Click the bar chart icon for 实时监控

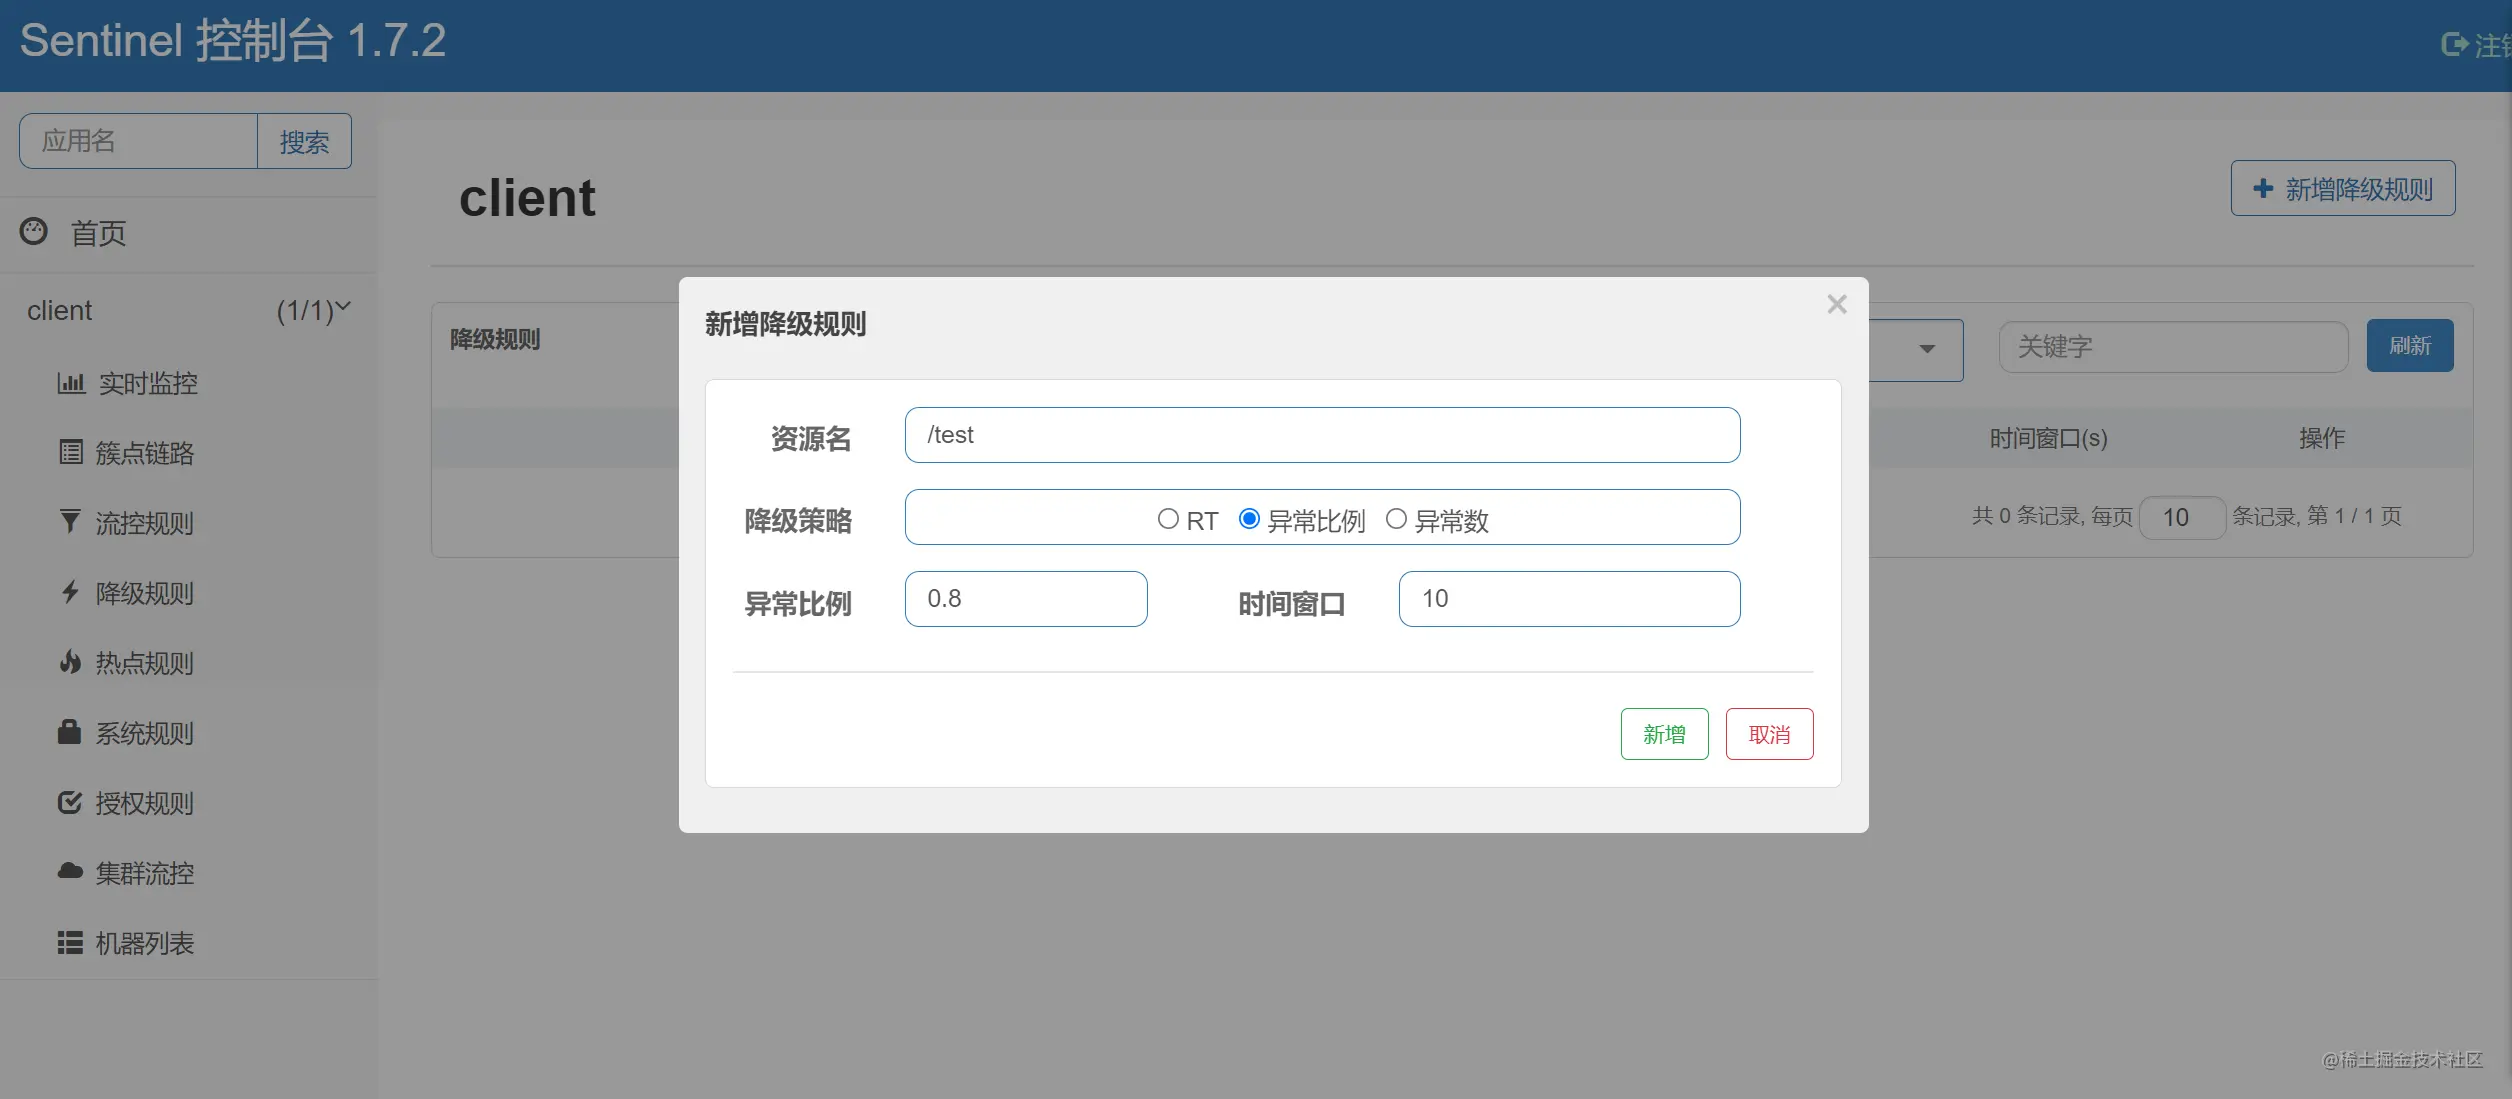(71, 383)
